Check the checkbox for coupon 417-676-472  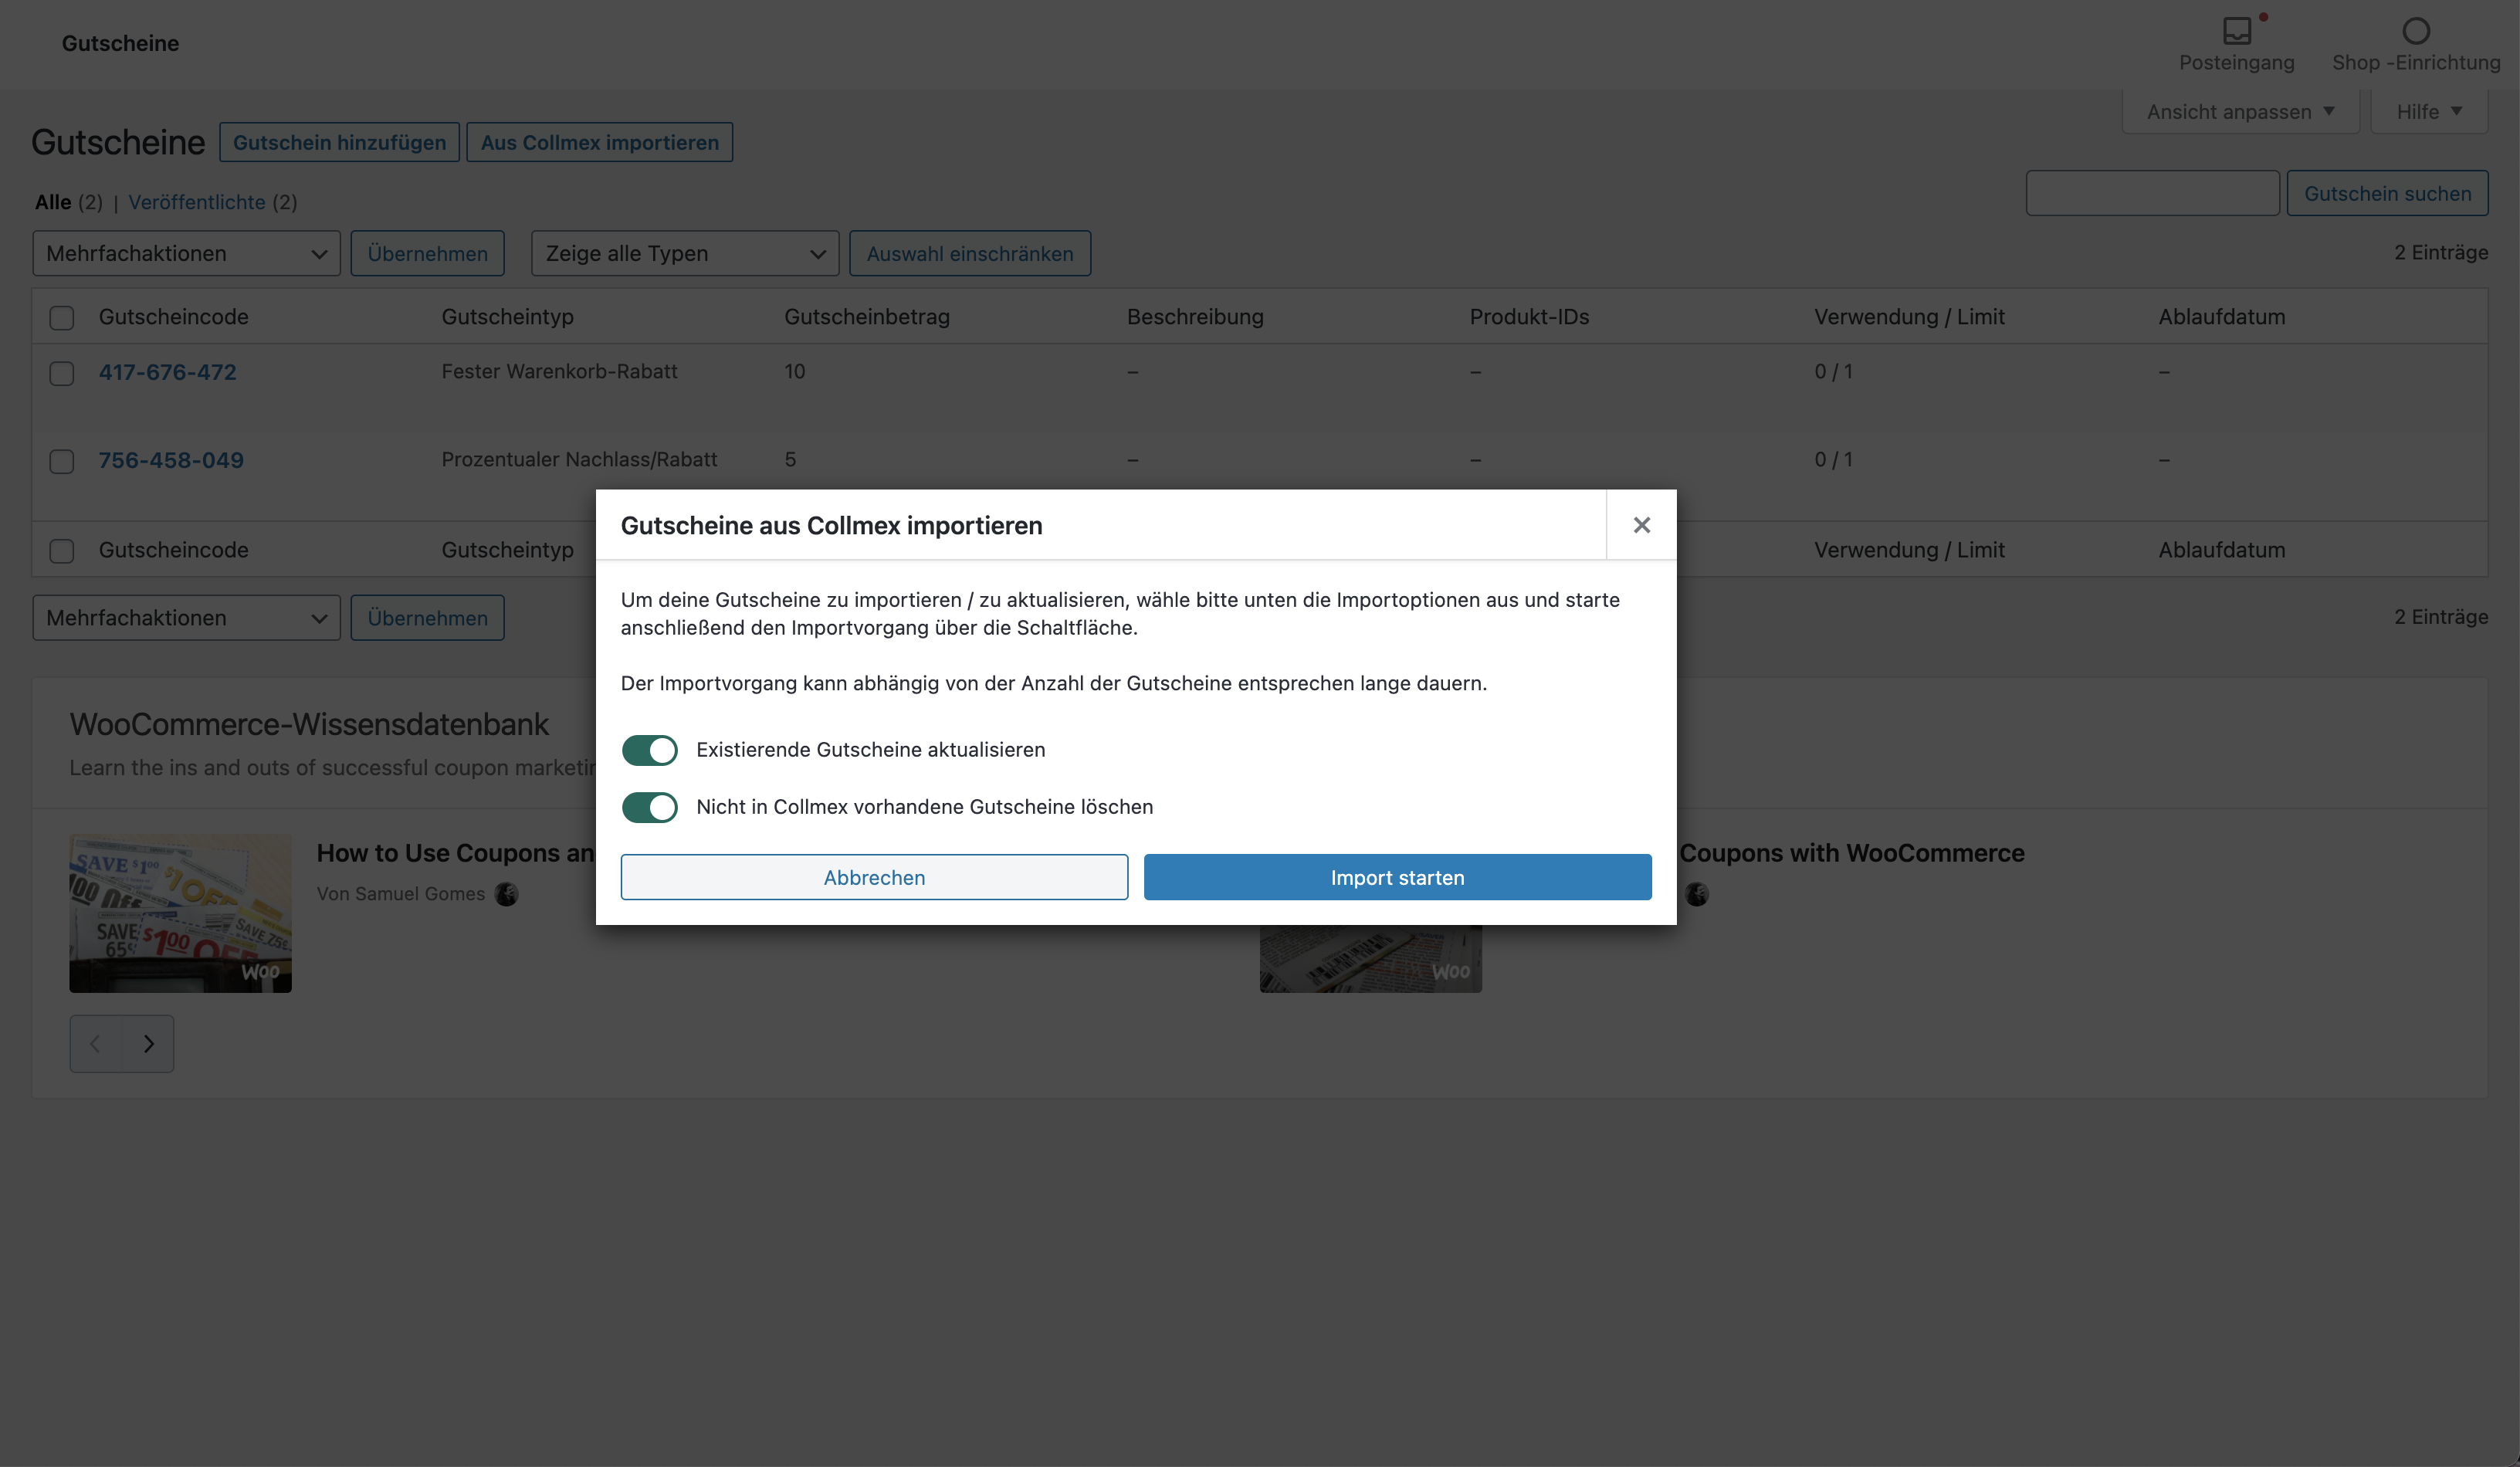point(62,373)
